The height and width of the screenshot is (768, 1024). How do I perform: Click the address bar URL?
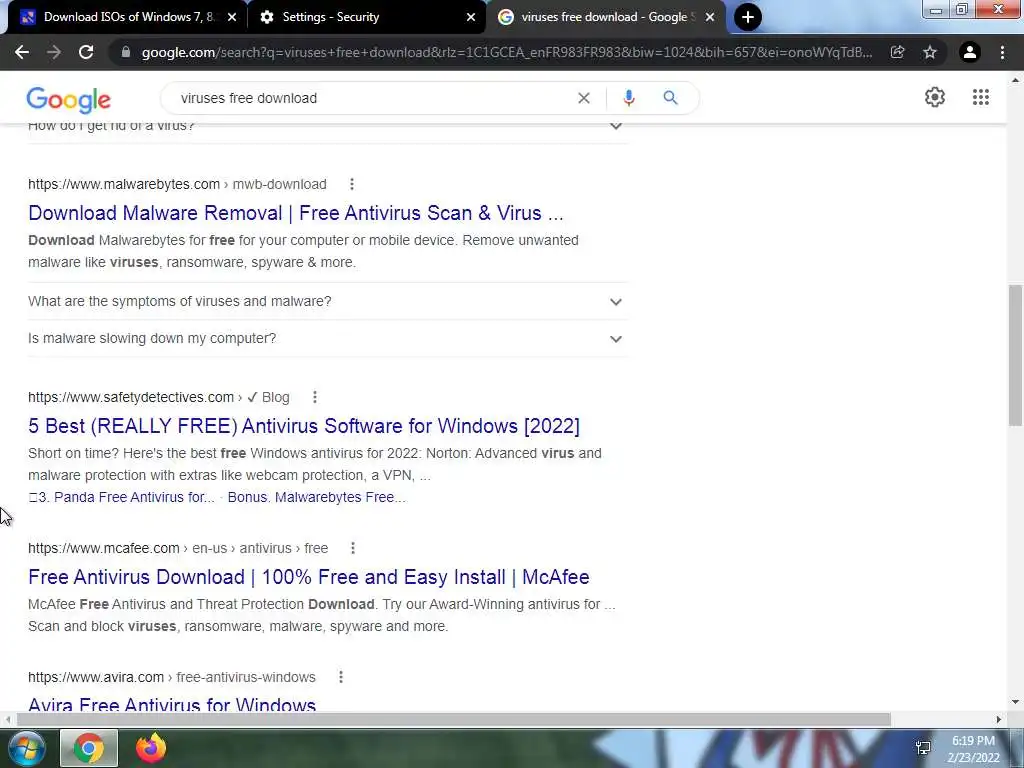click(x=507, y=52)
